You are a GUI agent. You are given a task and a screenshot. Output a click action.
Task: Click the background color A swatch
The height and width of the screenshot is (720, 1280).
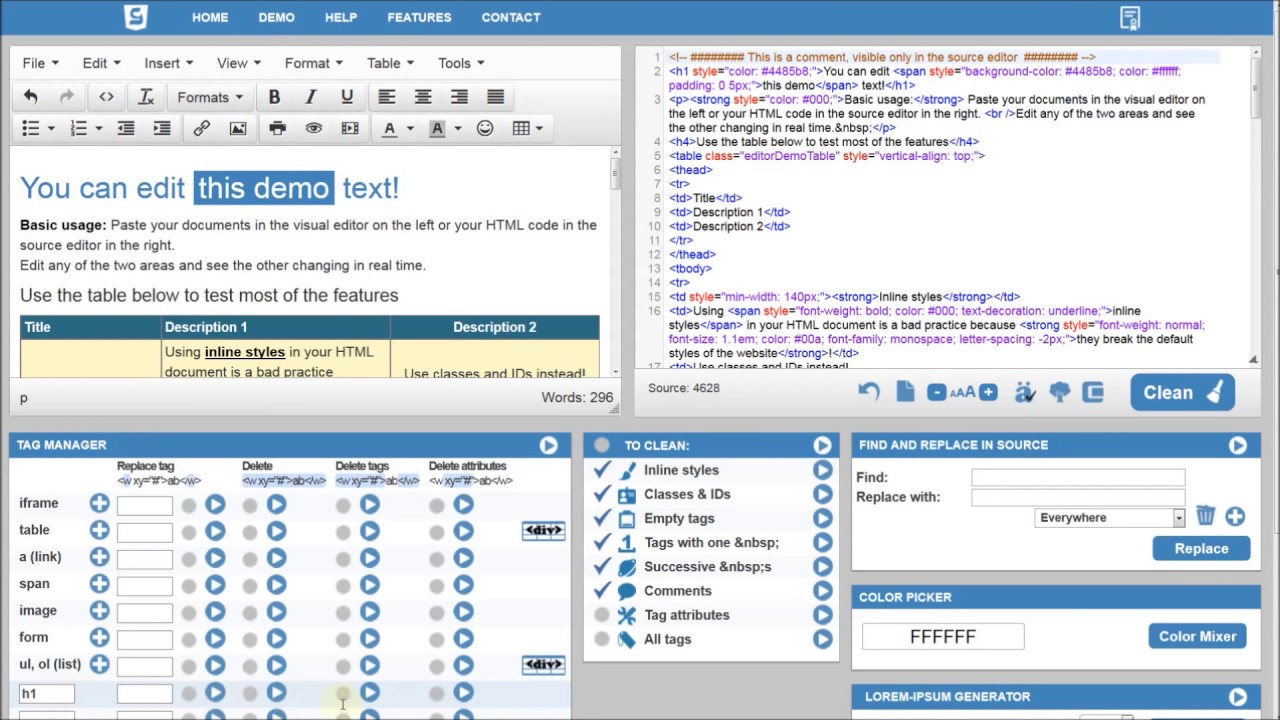(x=437, y=128)
